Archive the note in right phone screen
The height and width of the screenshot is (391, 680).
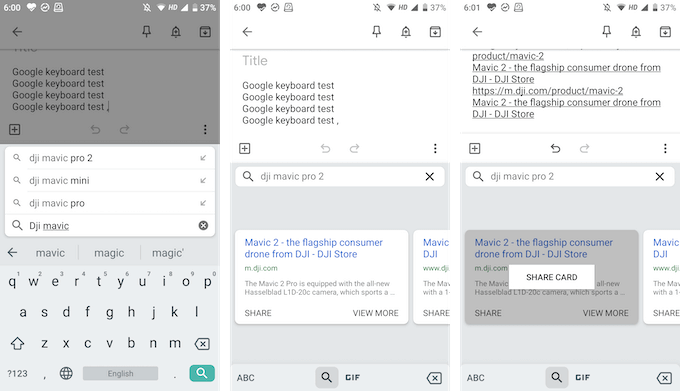tap(665, 32)
